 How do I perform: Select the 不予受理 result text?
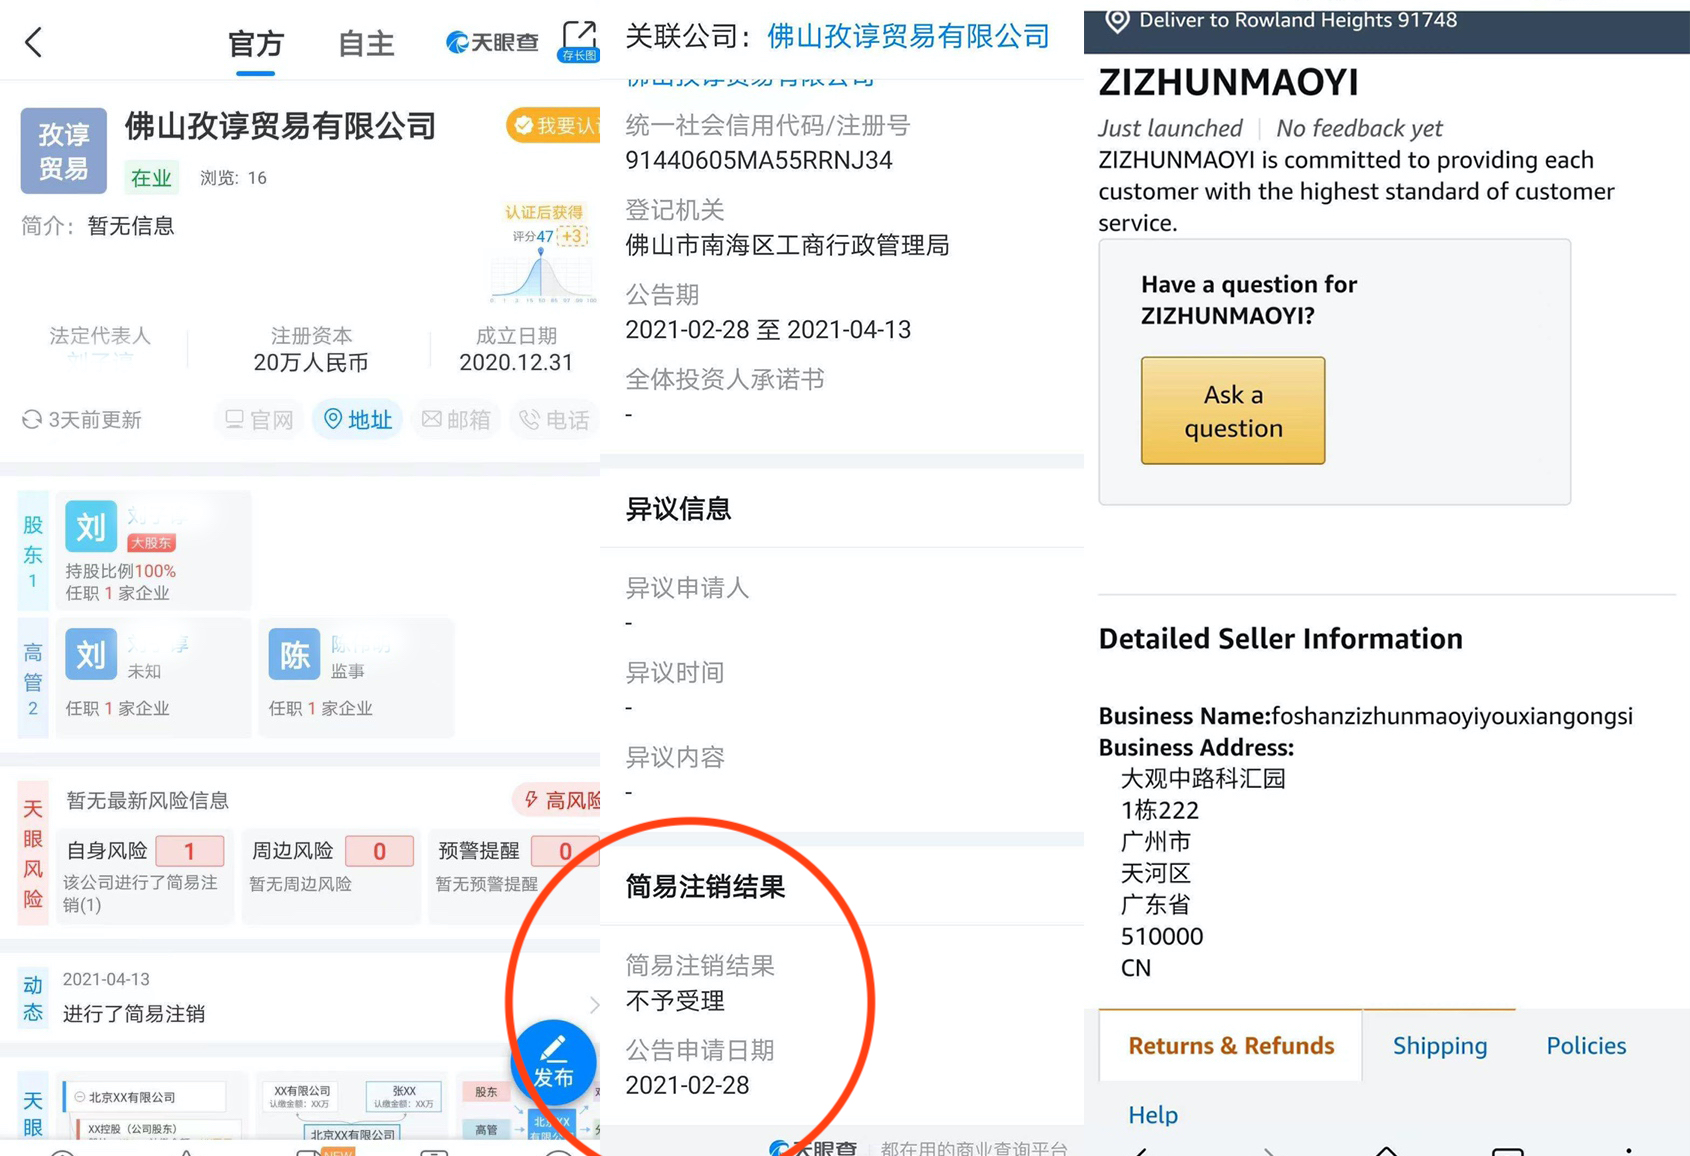pos(675,1001)
